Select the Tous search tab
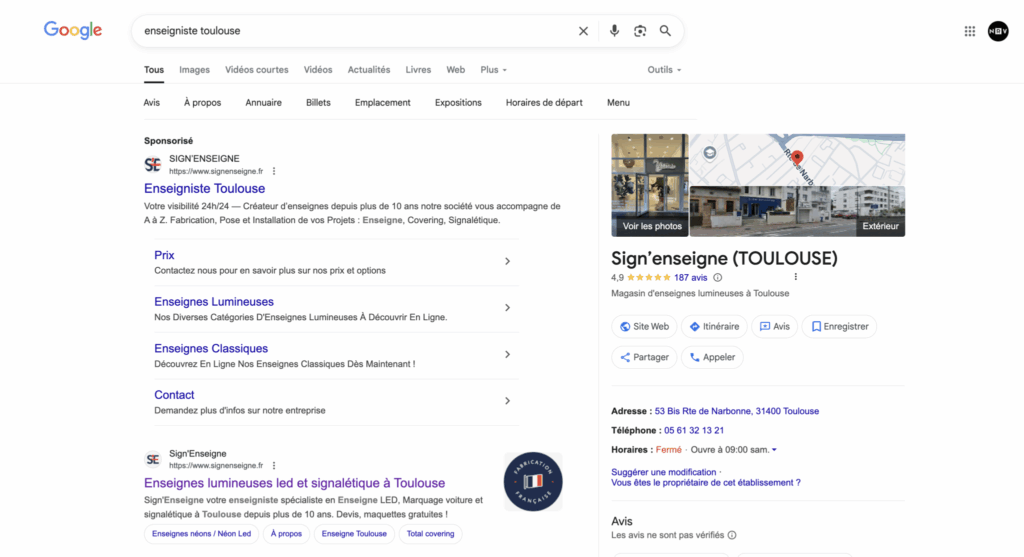The height and width of the screenshot is (557, 1024). point(154,70)
